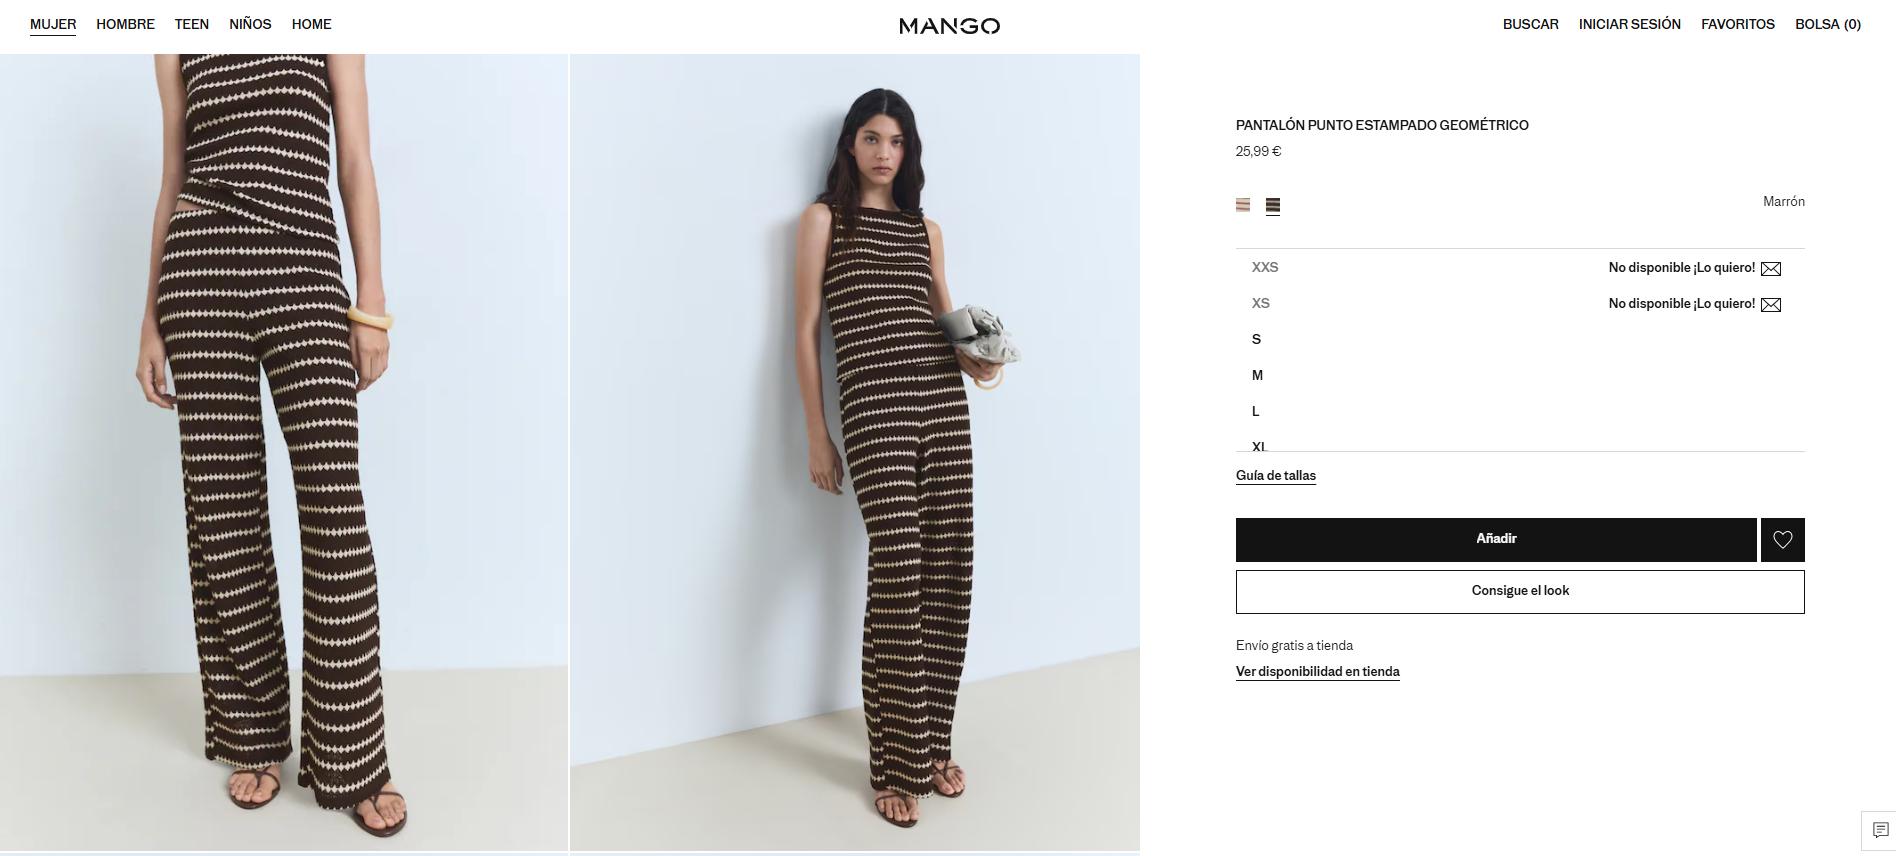Click INICIAR SESIÓN link
Viewport: 1896px width, 856px height.
click(x=1629, y=24)
